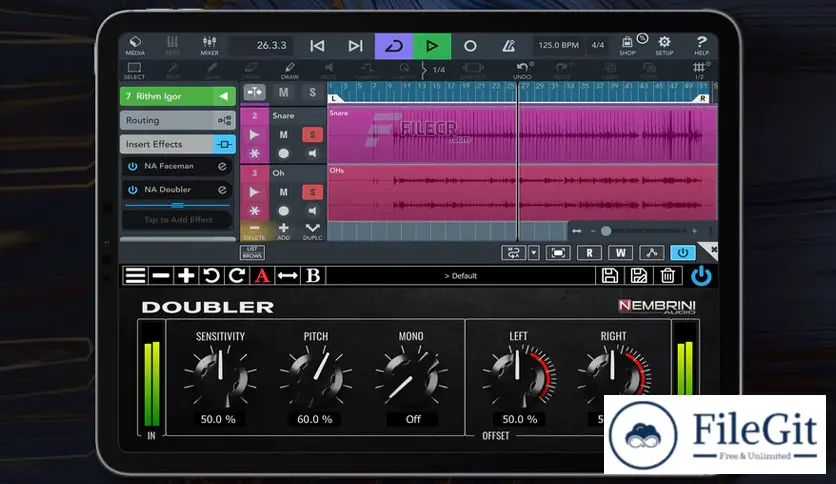Enable Read automation (R)

pyautogui.click(x=590, y=253)
